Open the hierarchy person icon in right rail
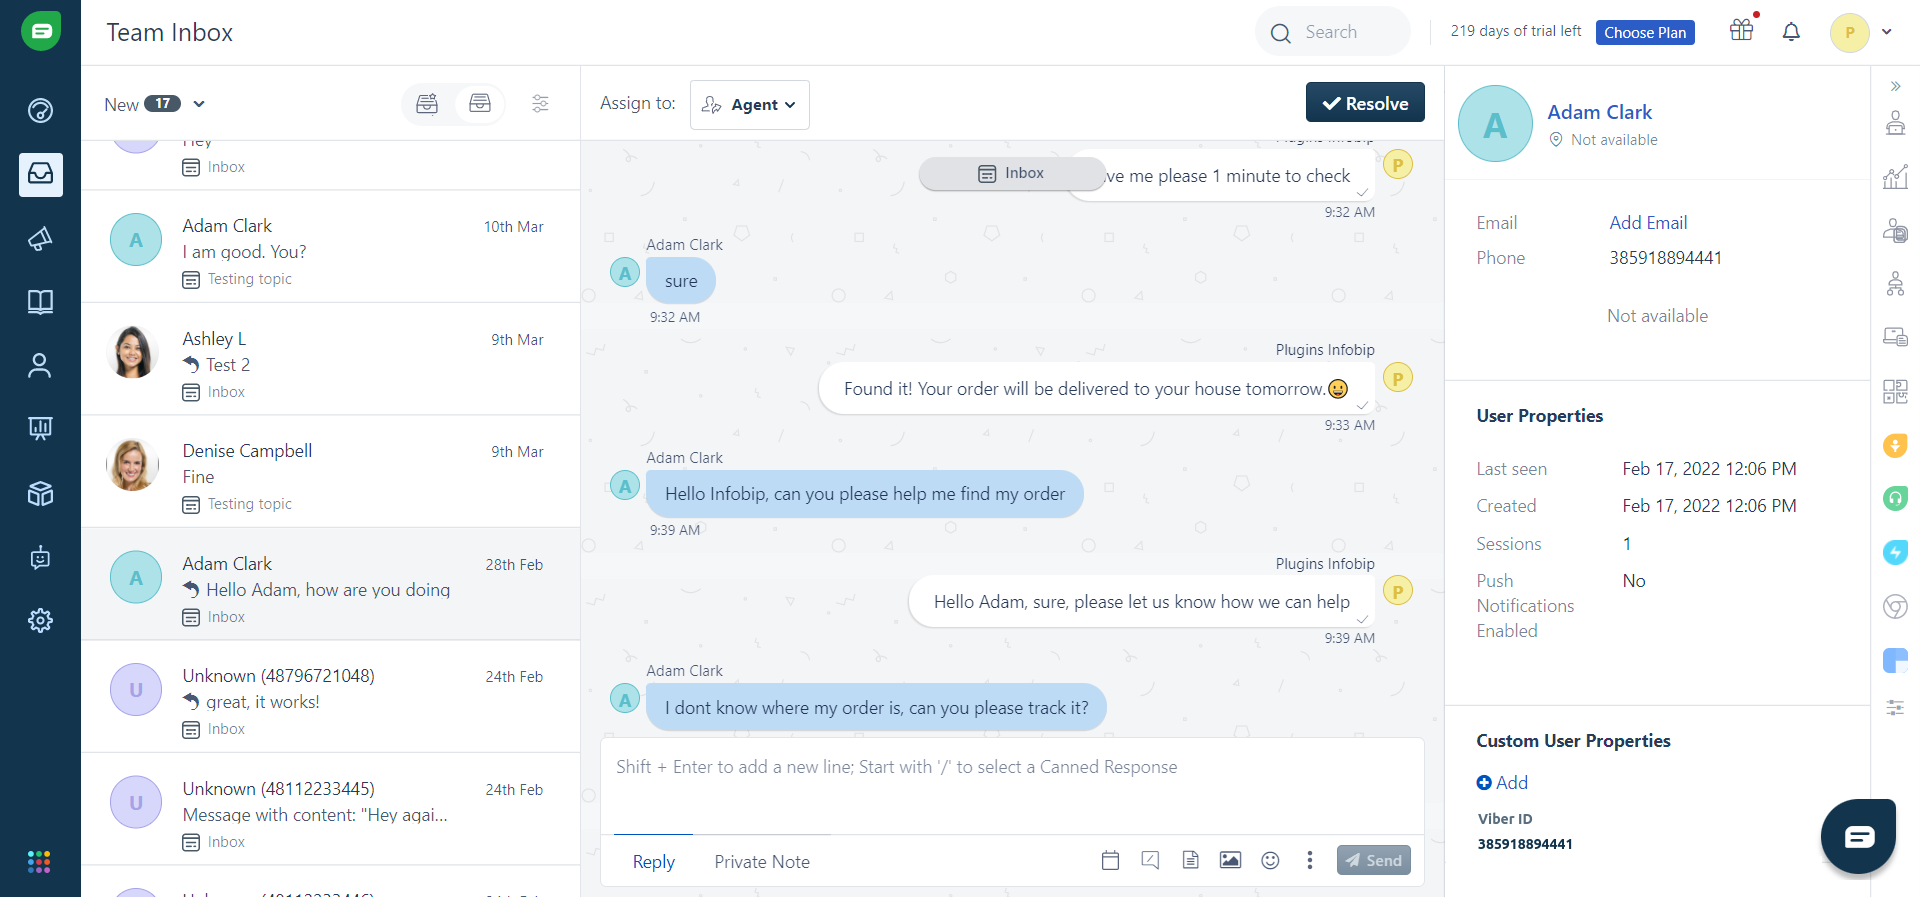 pos(1895,284)
